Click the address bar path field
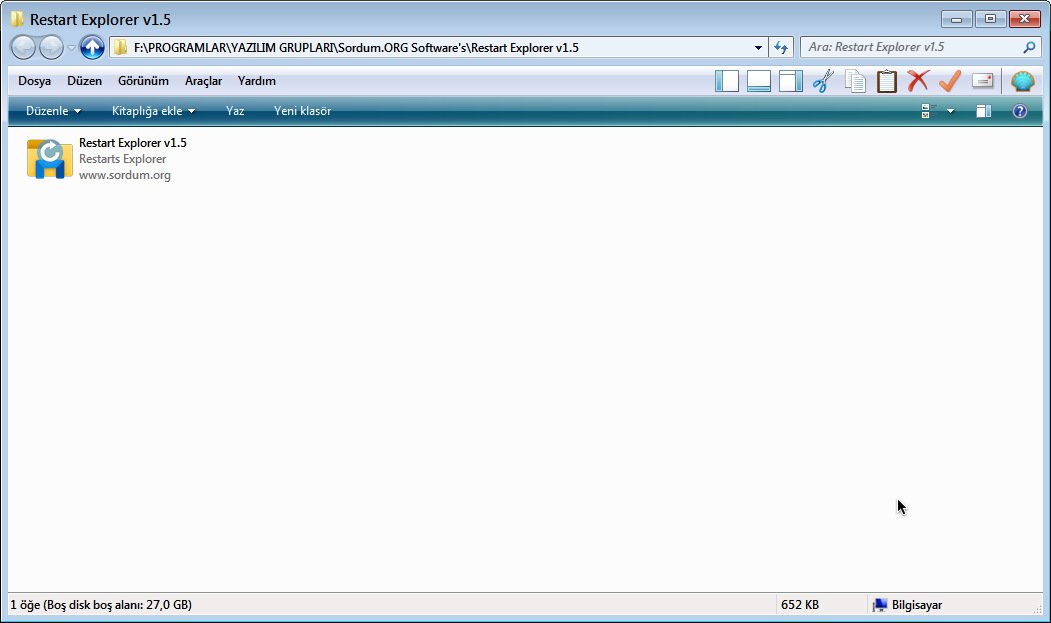The height and width of the screenshot is (623, 1051). pos(439,48)
